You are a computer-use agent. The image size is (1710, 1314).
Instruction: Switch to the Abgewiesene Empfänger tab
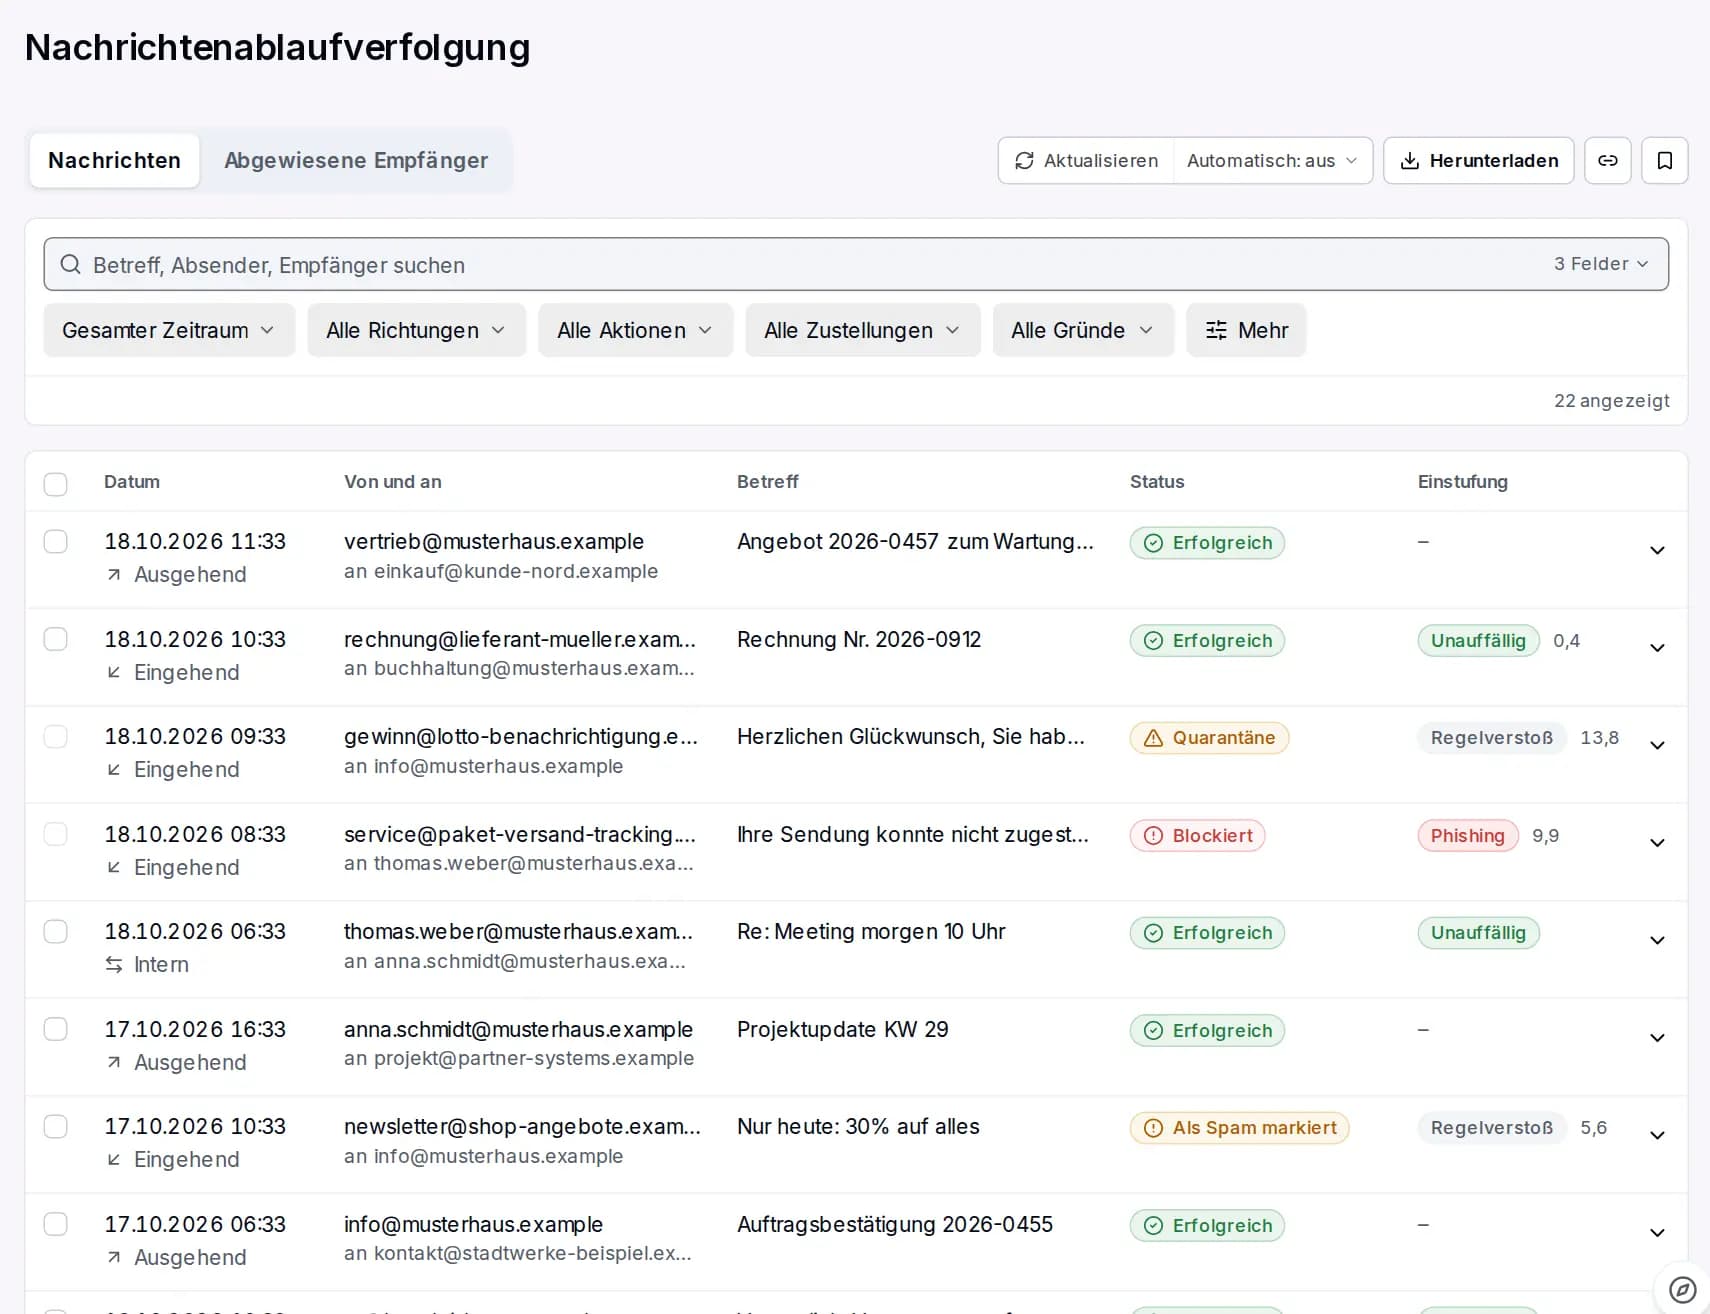click(x=356, y=160)
